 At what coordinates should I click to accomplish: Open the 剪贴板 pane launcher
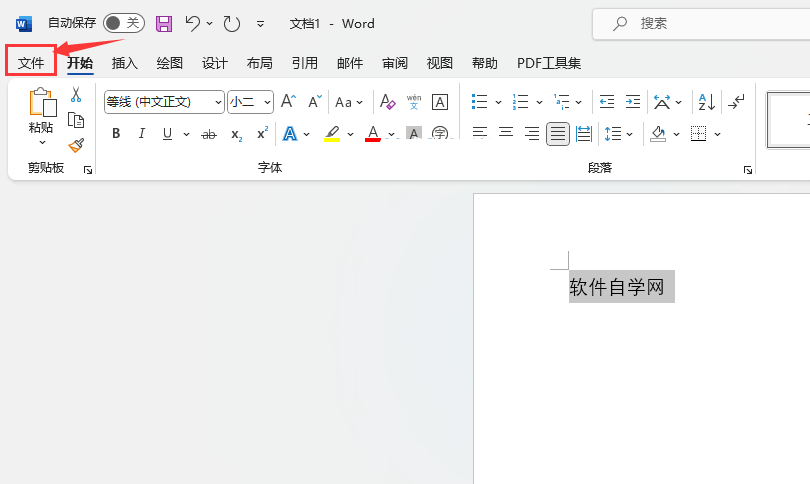click(x=88, y=170)
